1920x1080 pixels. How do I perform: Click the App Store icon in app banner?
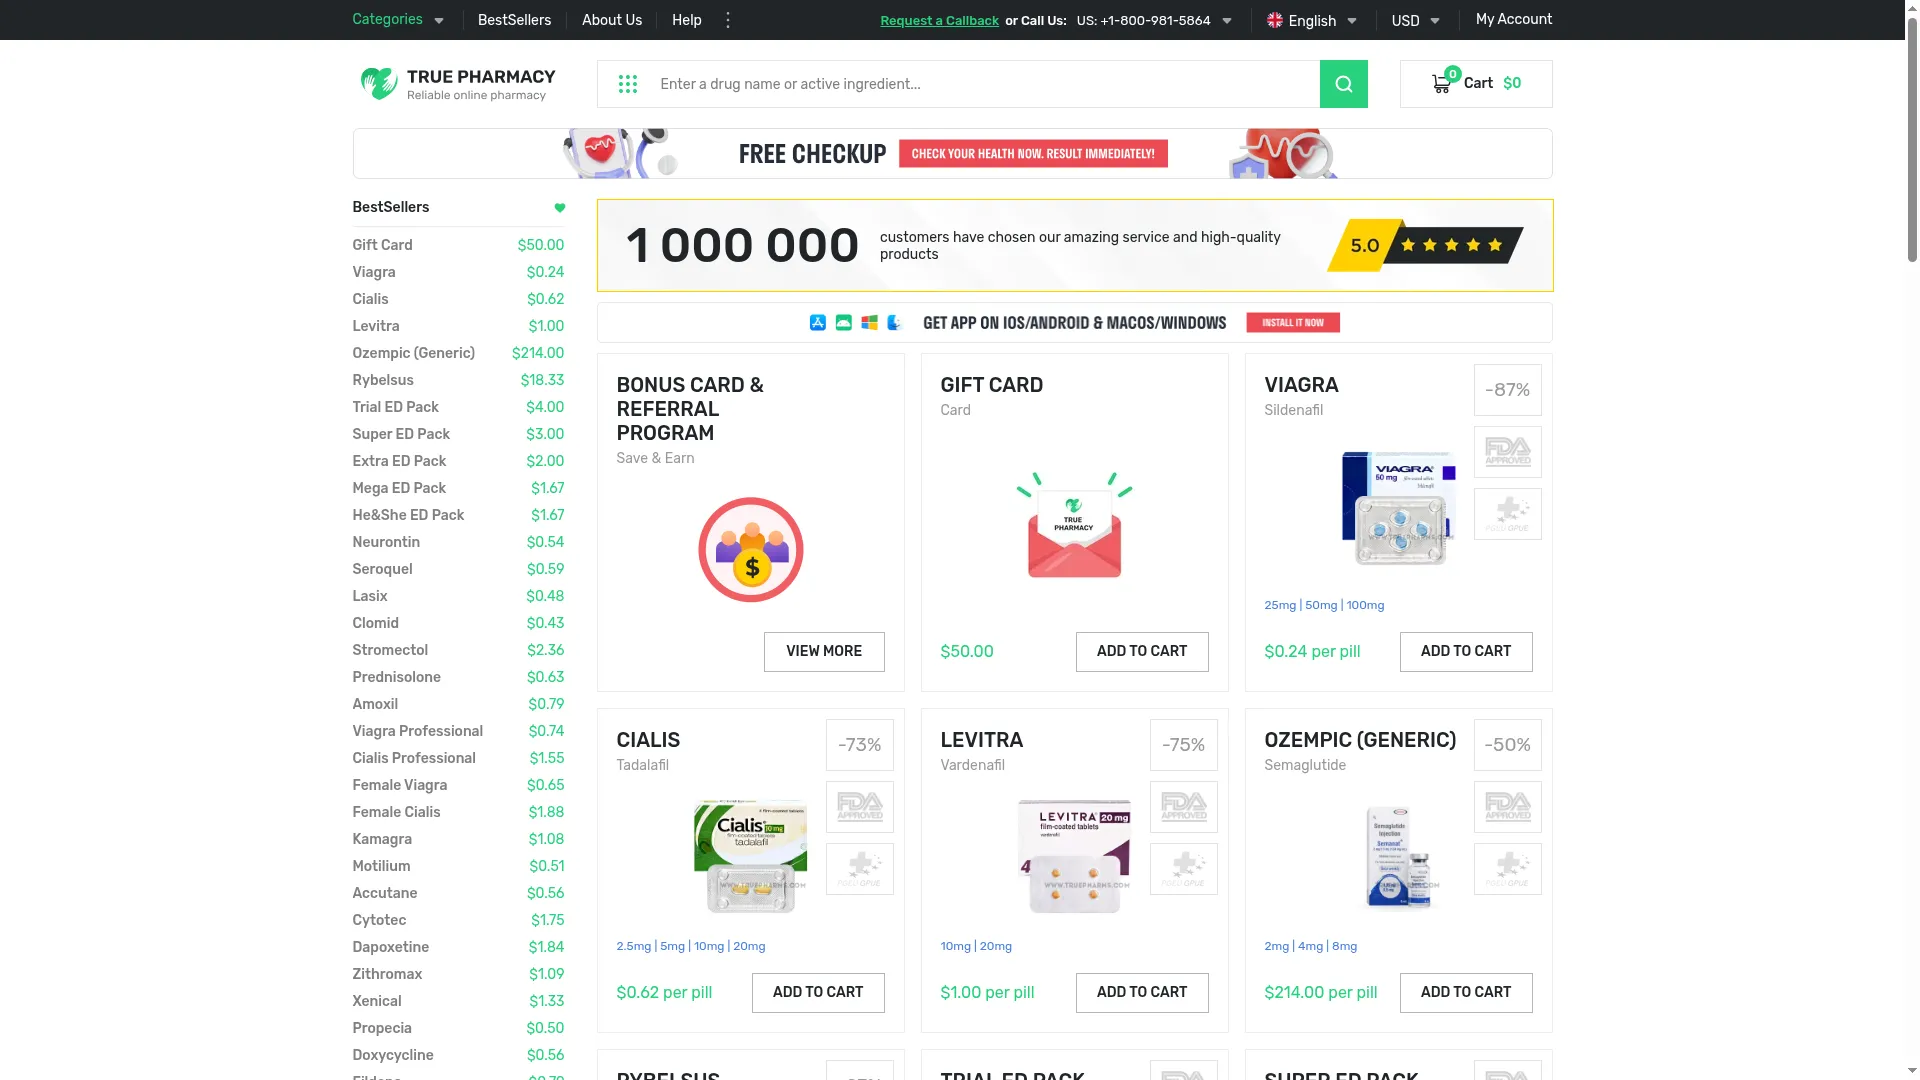tap(817, 323)
